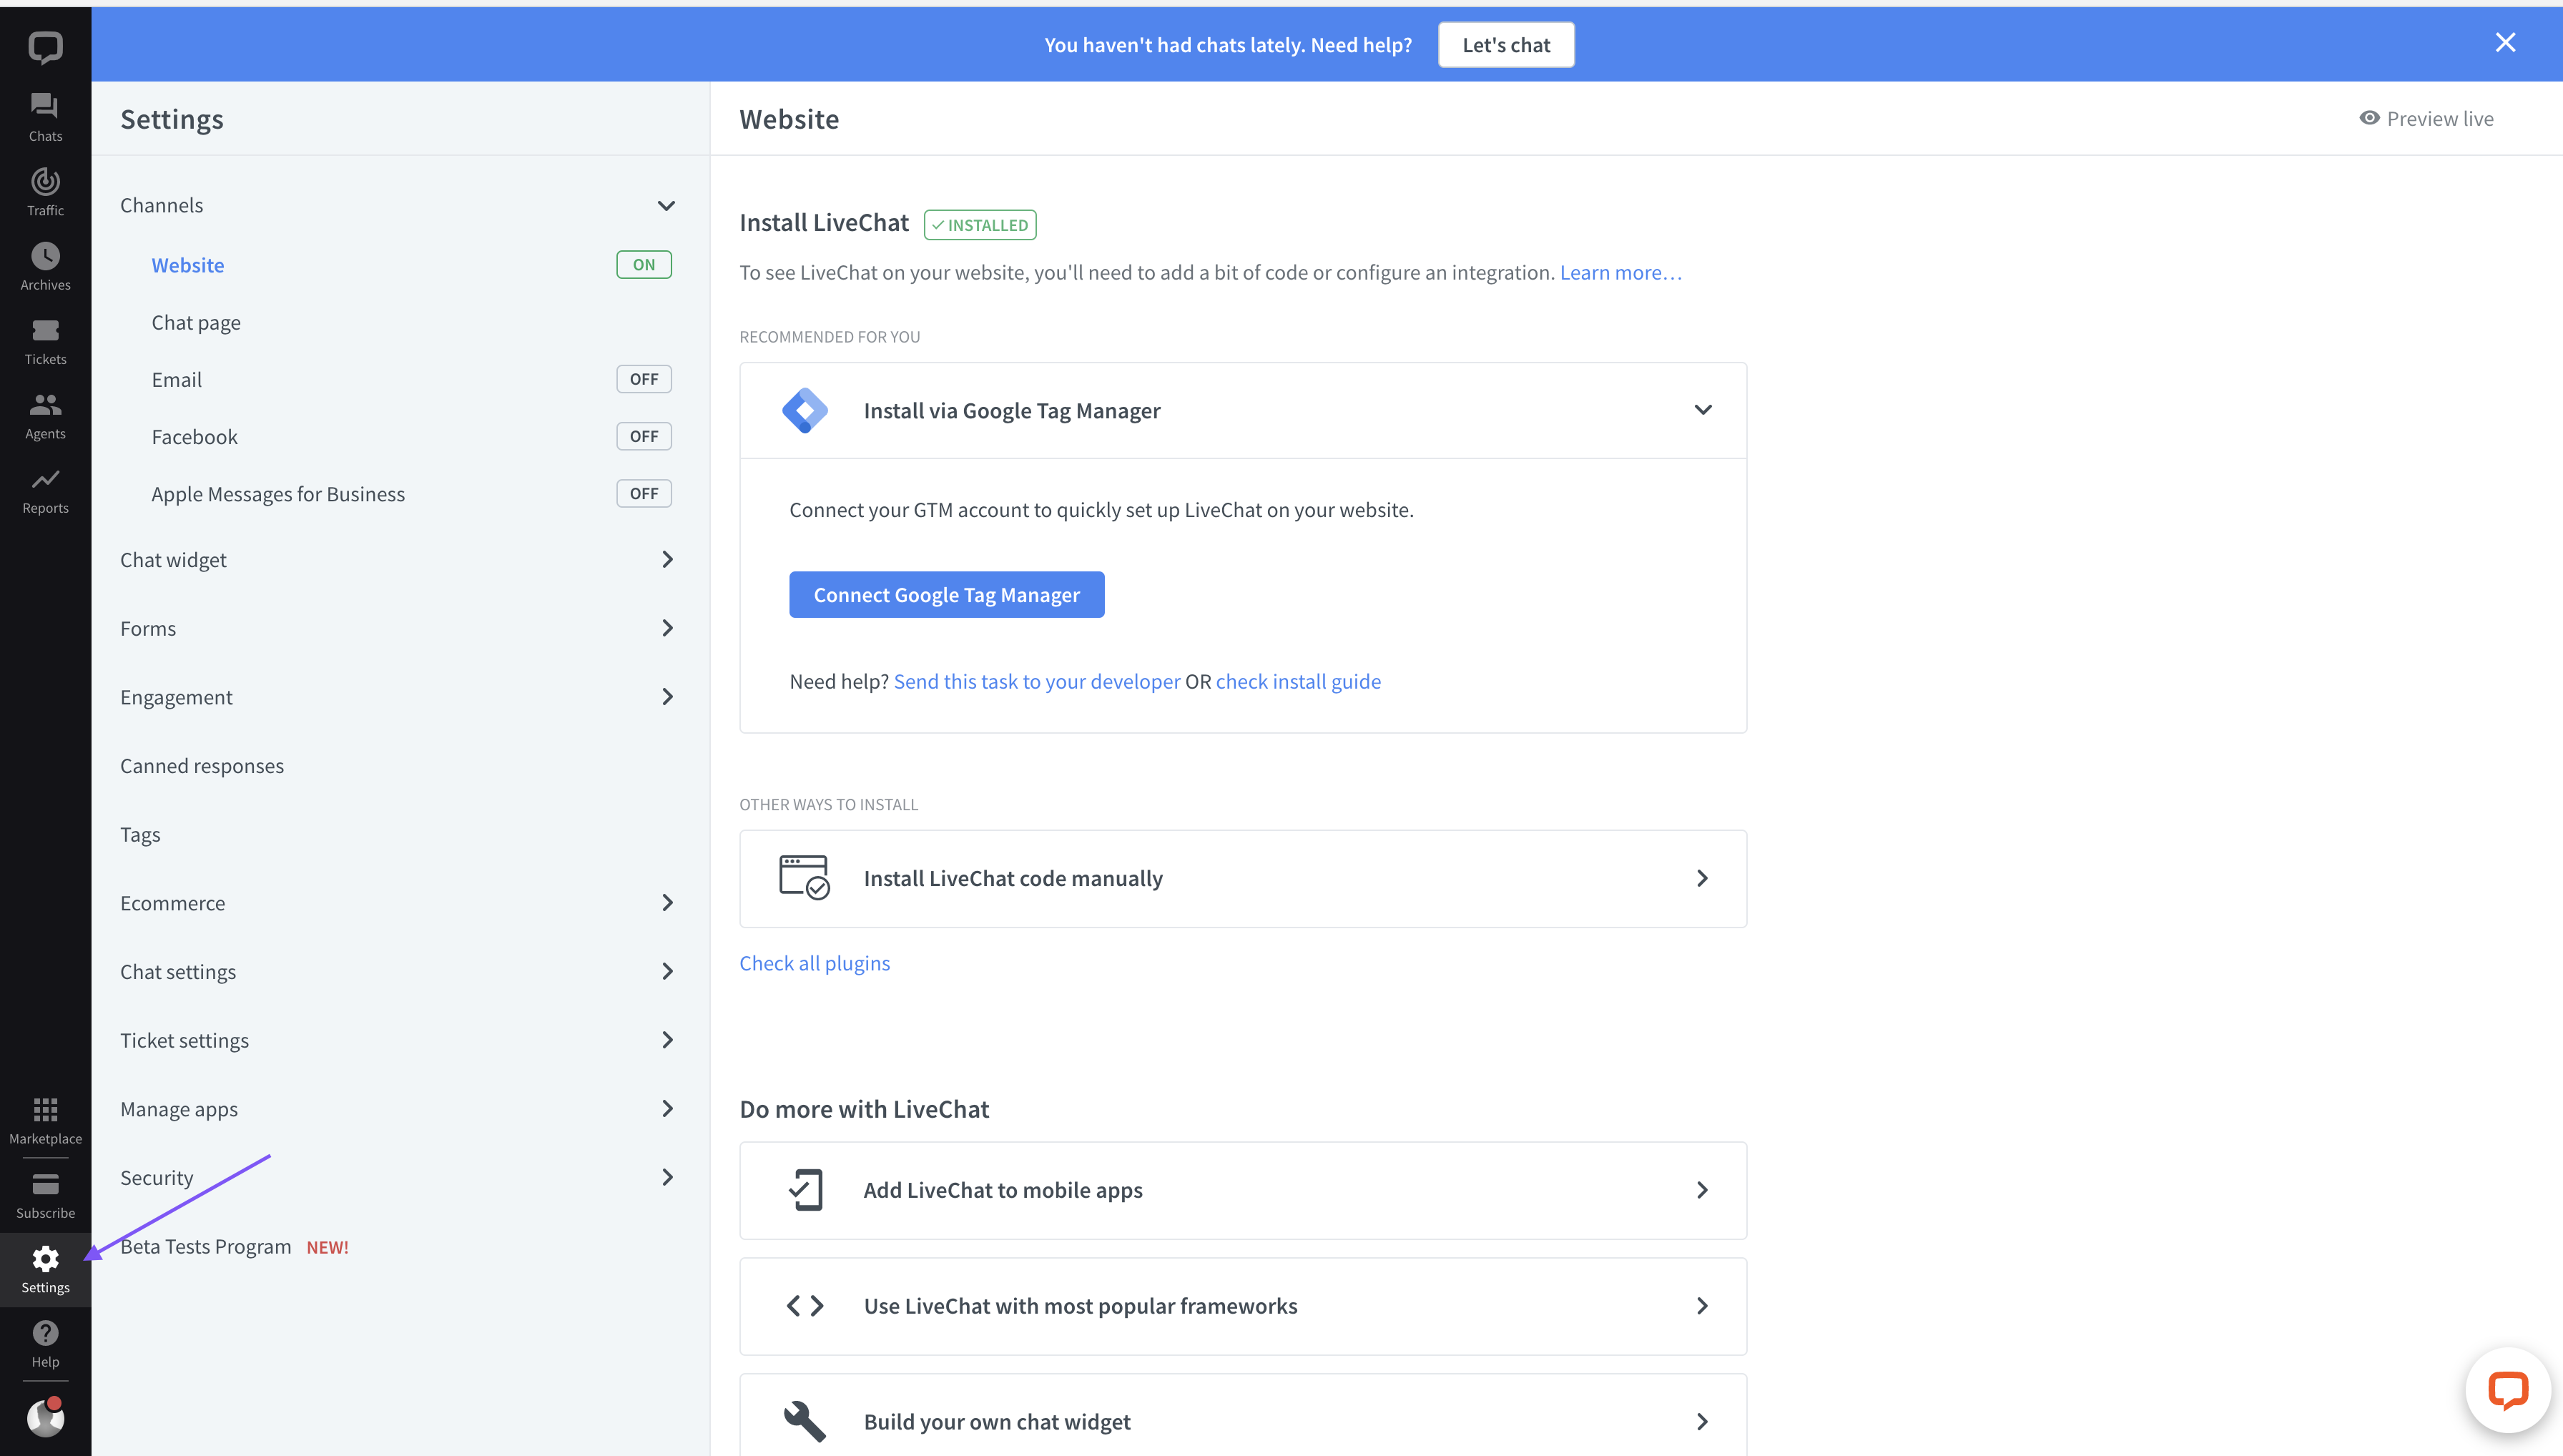Screen dimensions: 2563x1456
Task: Select the Chat page menu item
Action: pos(196,322)
